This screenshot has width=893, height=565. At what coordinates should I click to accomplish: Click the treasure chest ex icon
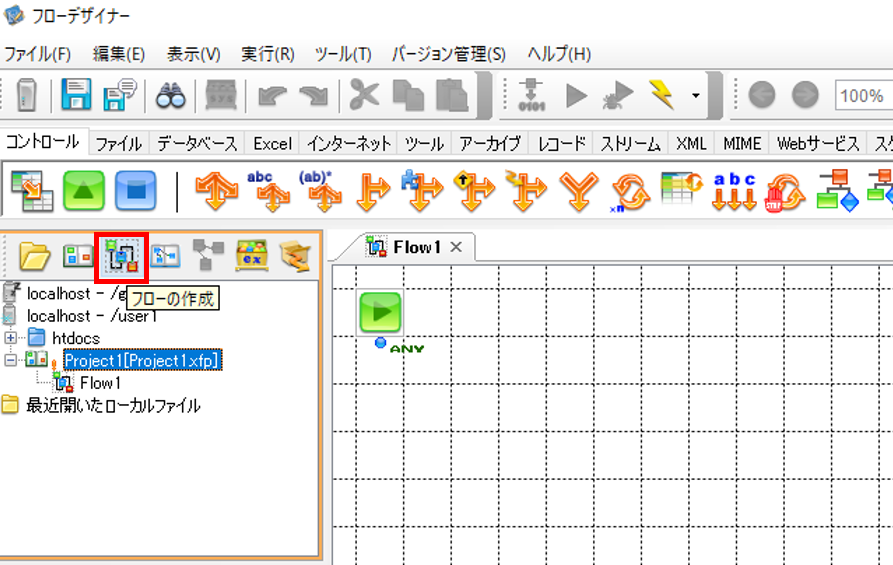(252, 255)
